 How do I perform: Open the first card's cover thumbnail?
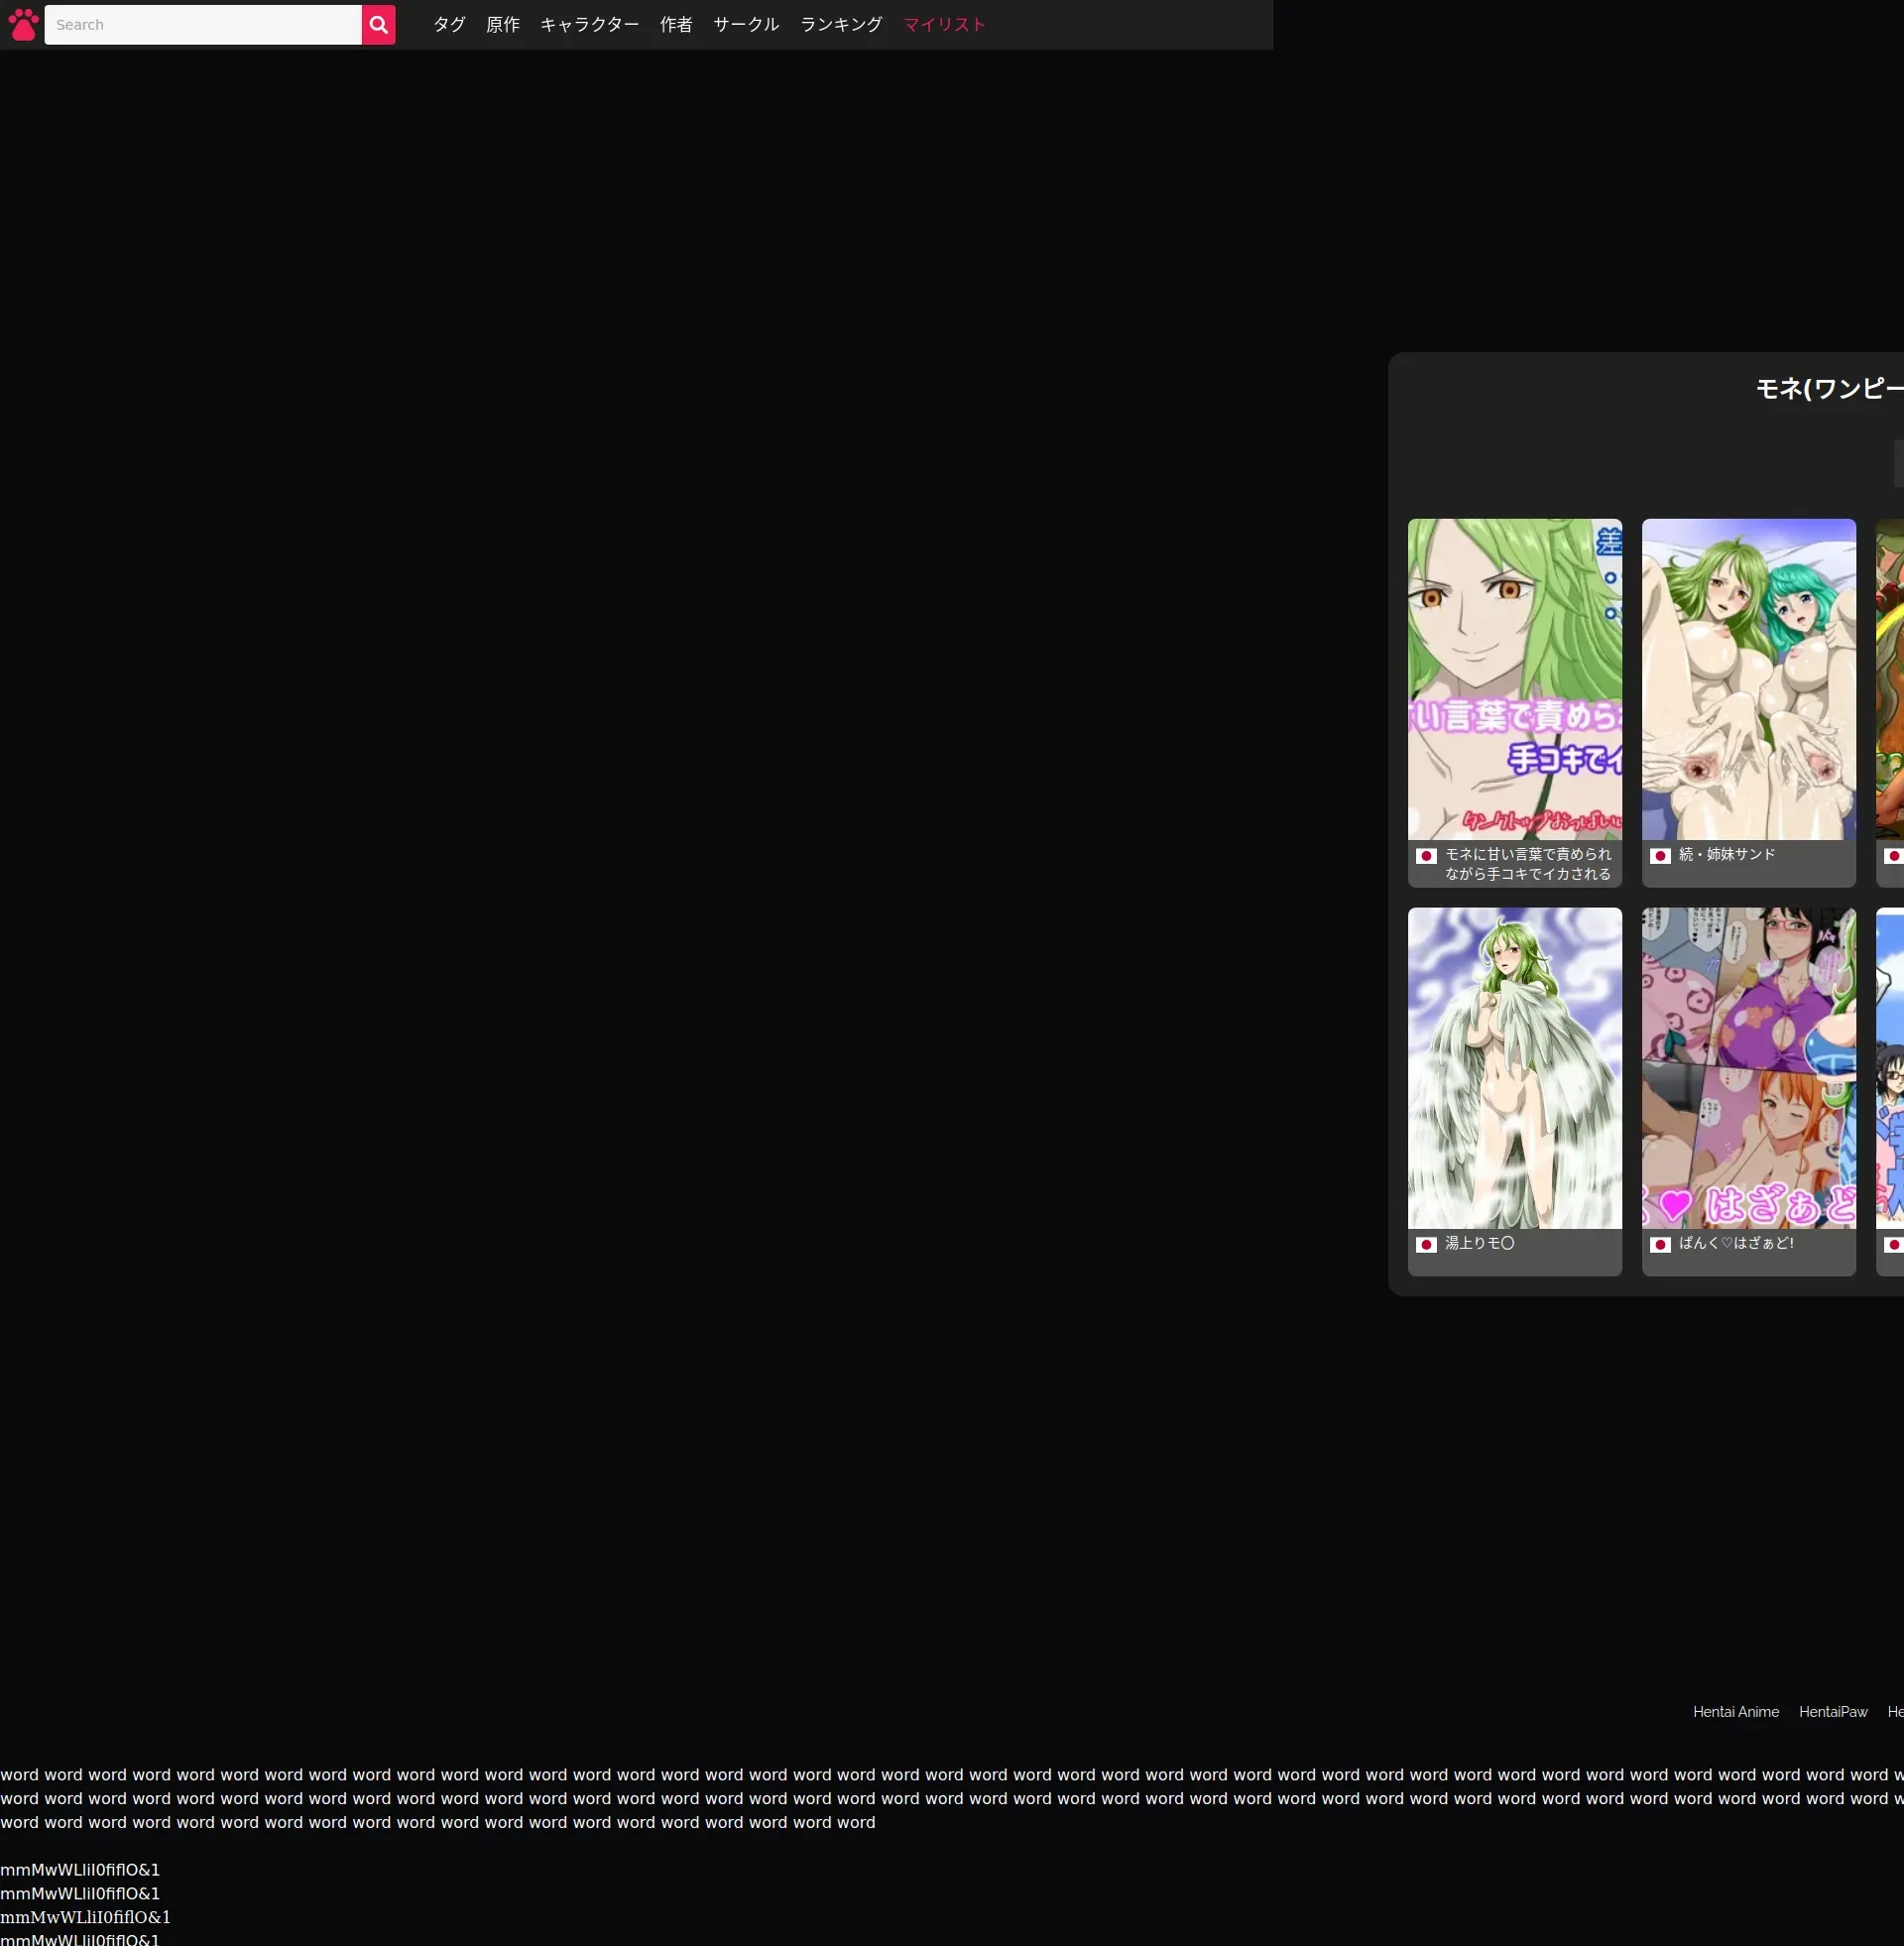1514,679
